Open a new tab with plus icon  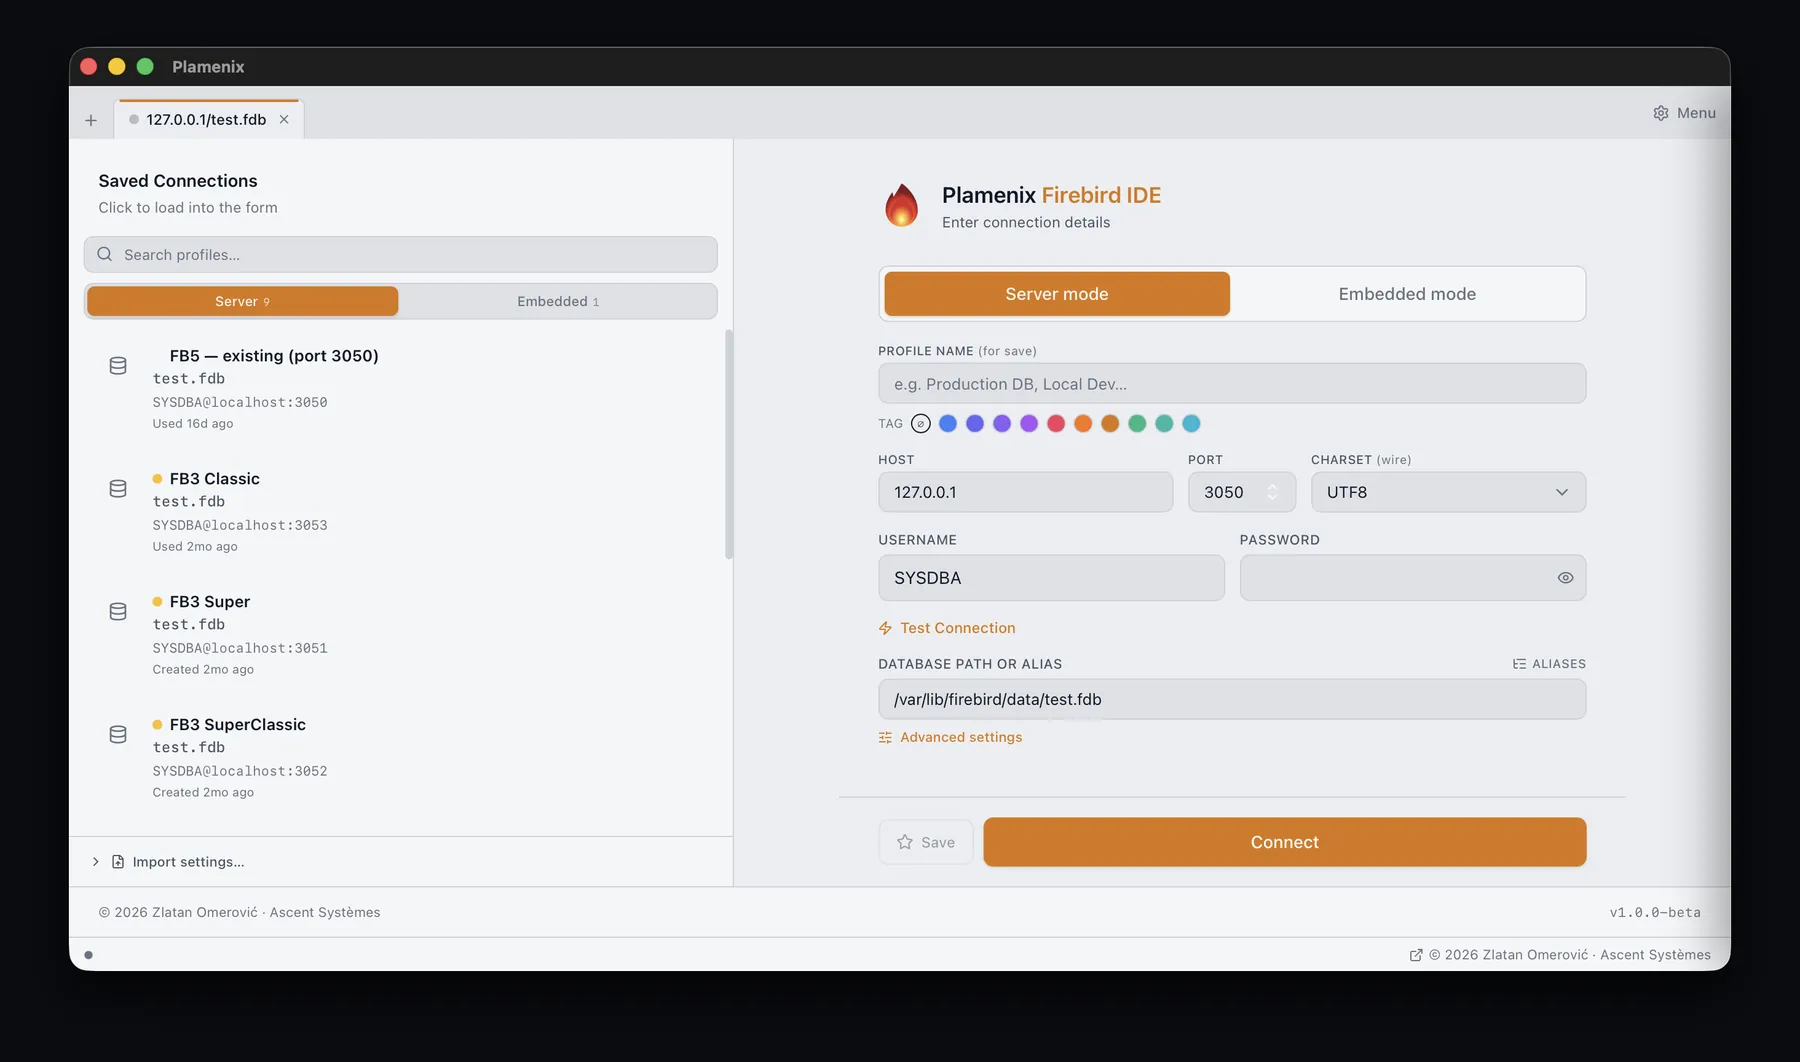coord(91,120)
